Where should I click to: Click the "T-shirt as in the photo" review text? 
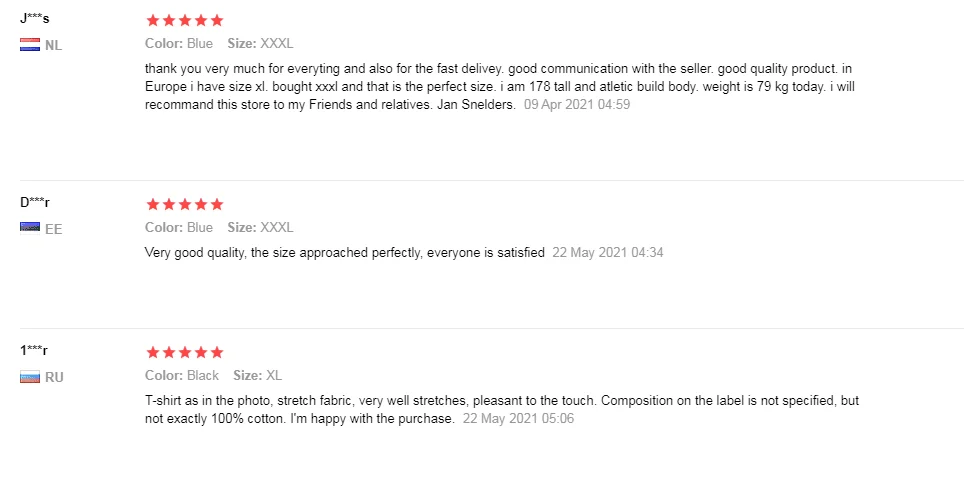(x=500, y=401)
